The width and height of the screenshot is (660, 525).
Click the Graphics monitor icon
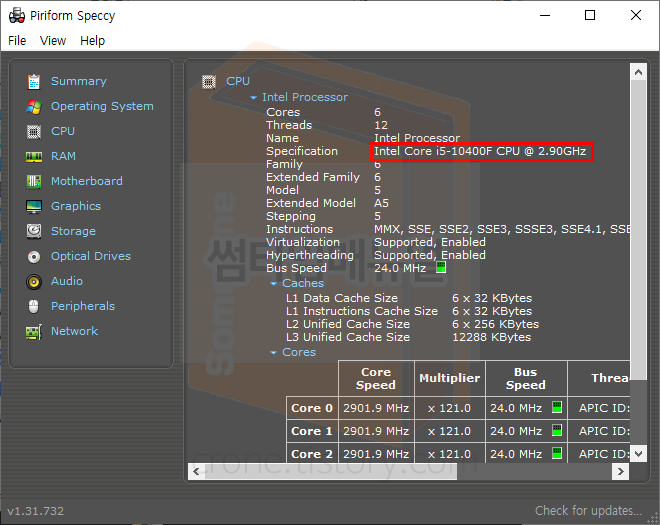[x=34, y=207]
